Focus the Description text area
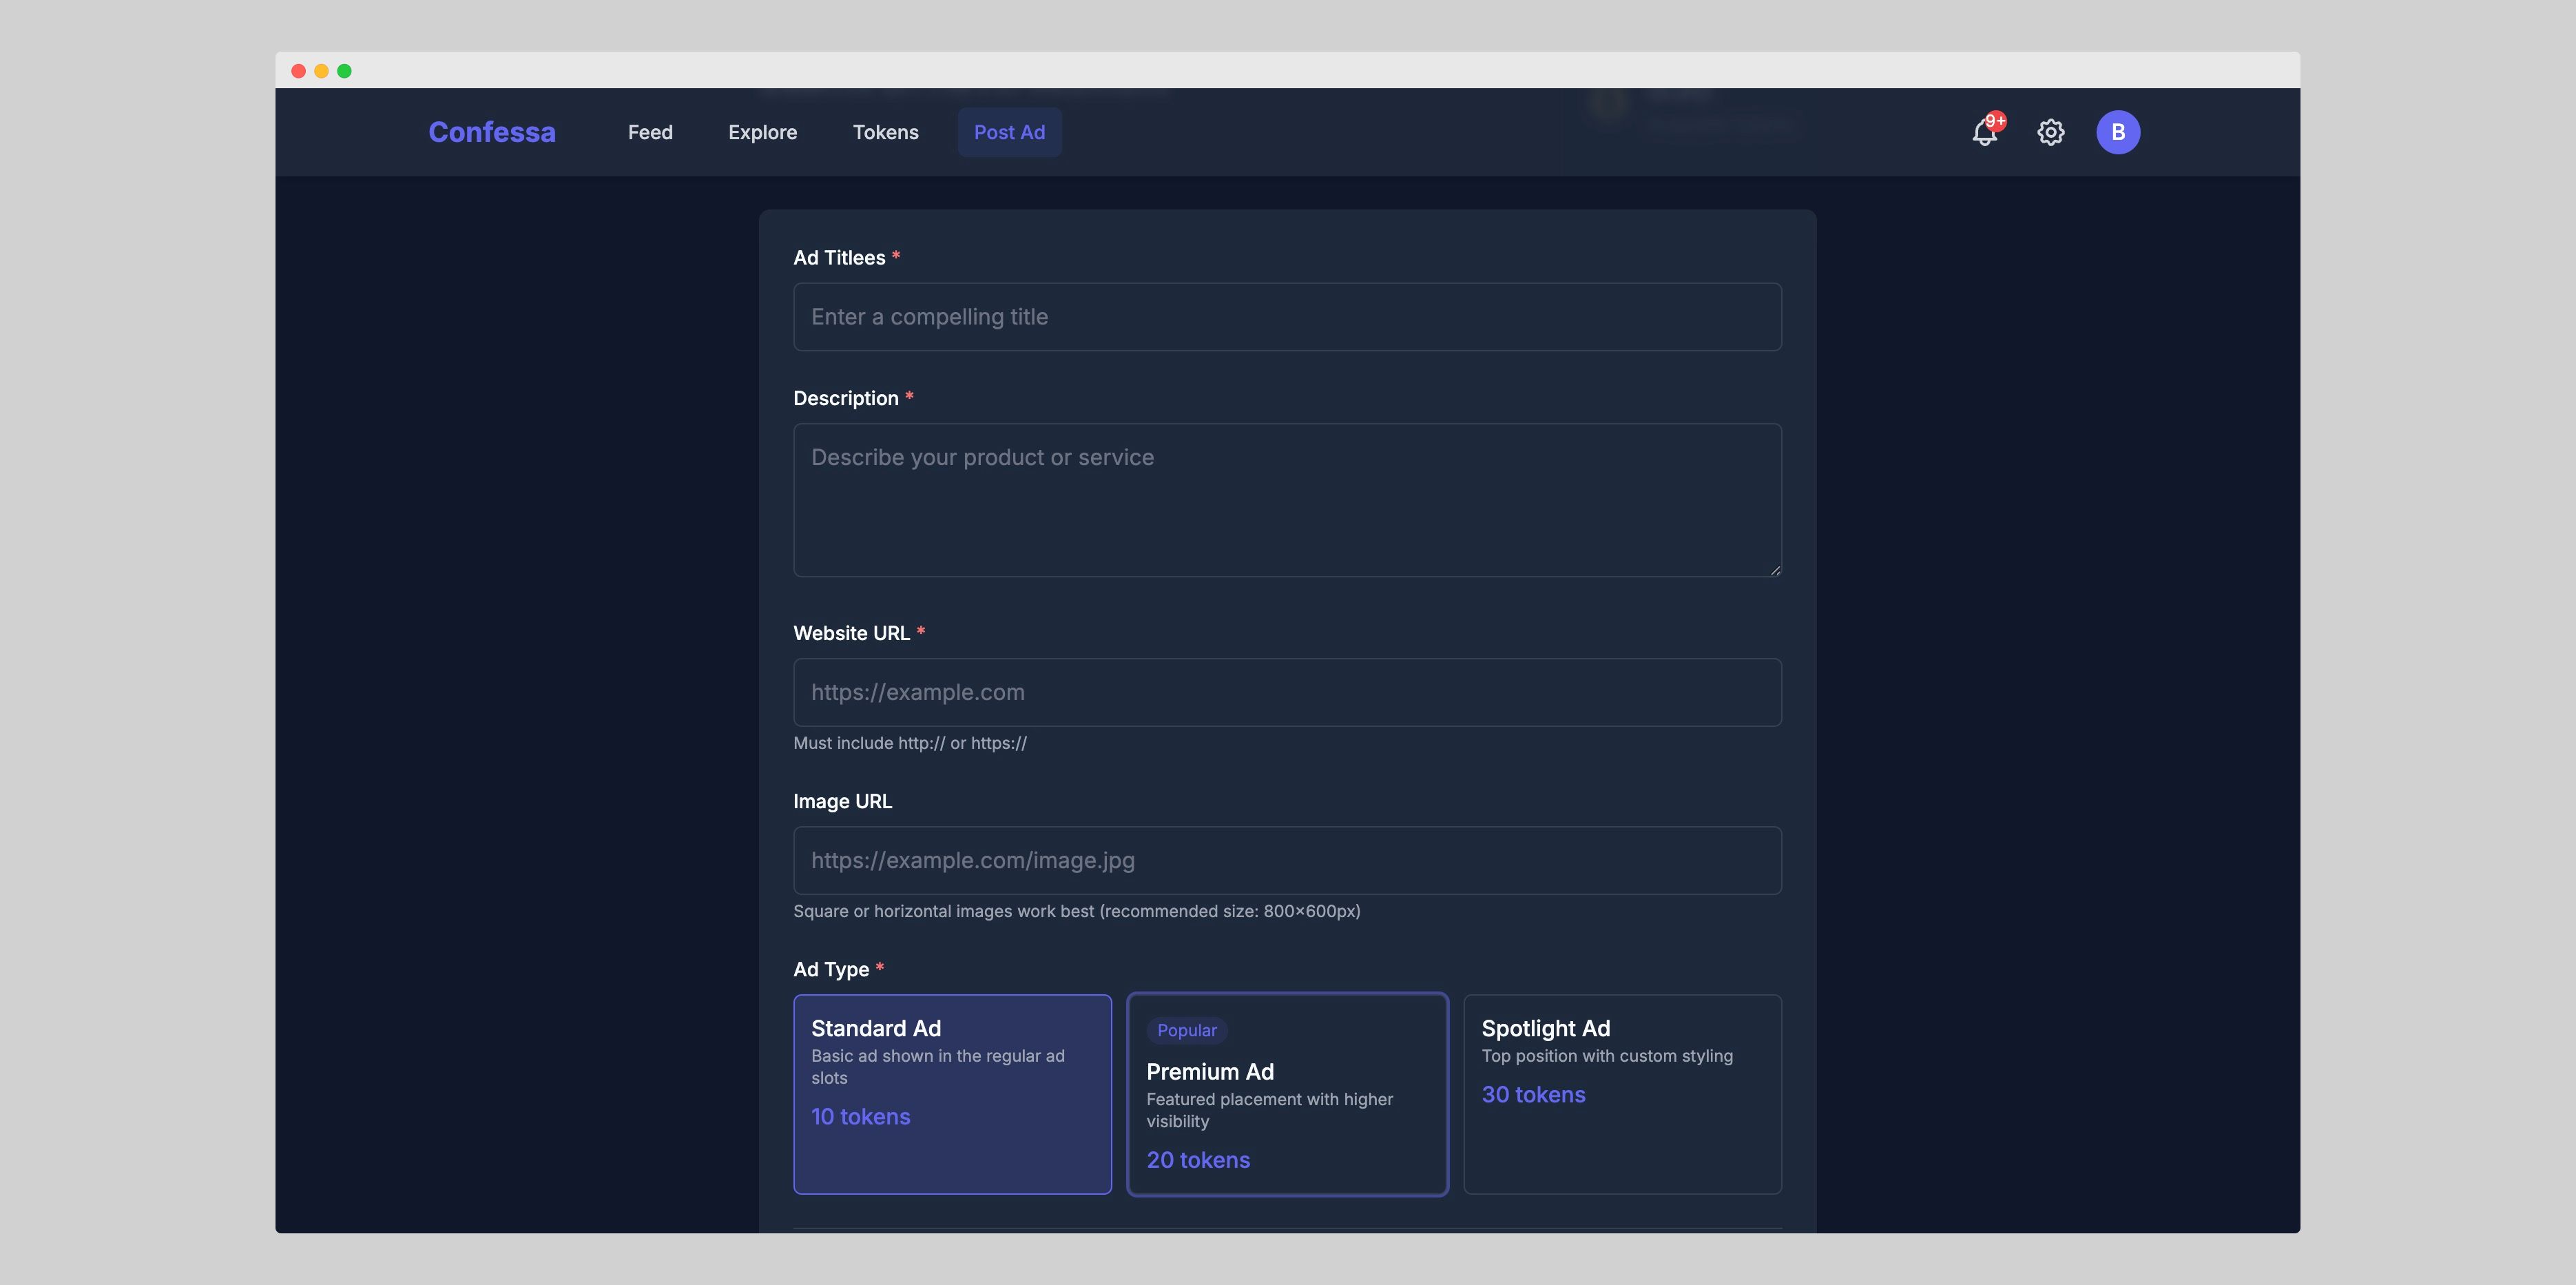 tap(1286, 500)
